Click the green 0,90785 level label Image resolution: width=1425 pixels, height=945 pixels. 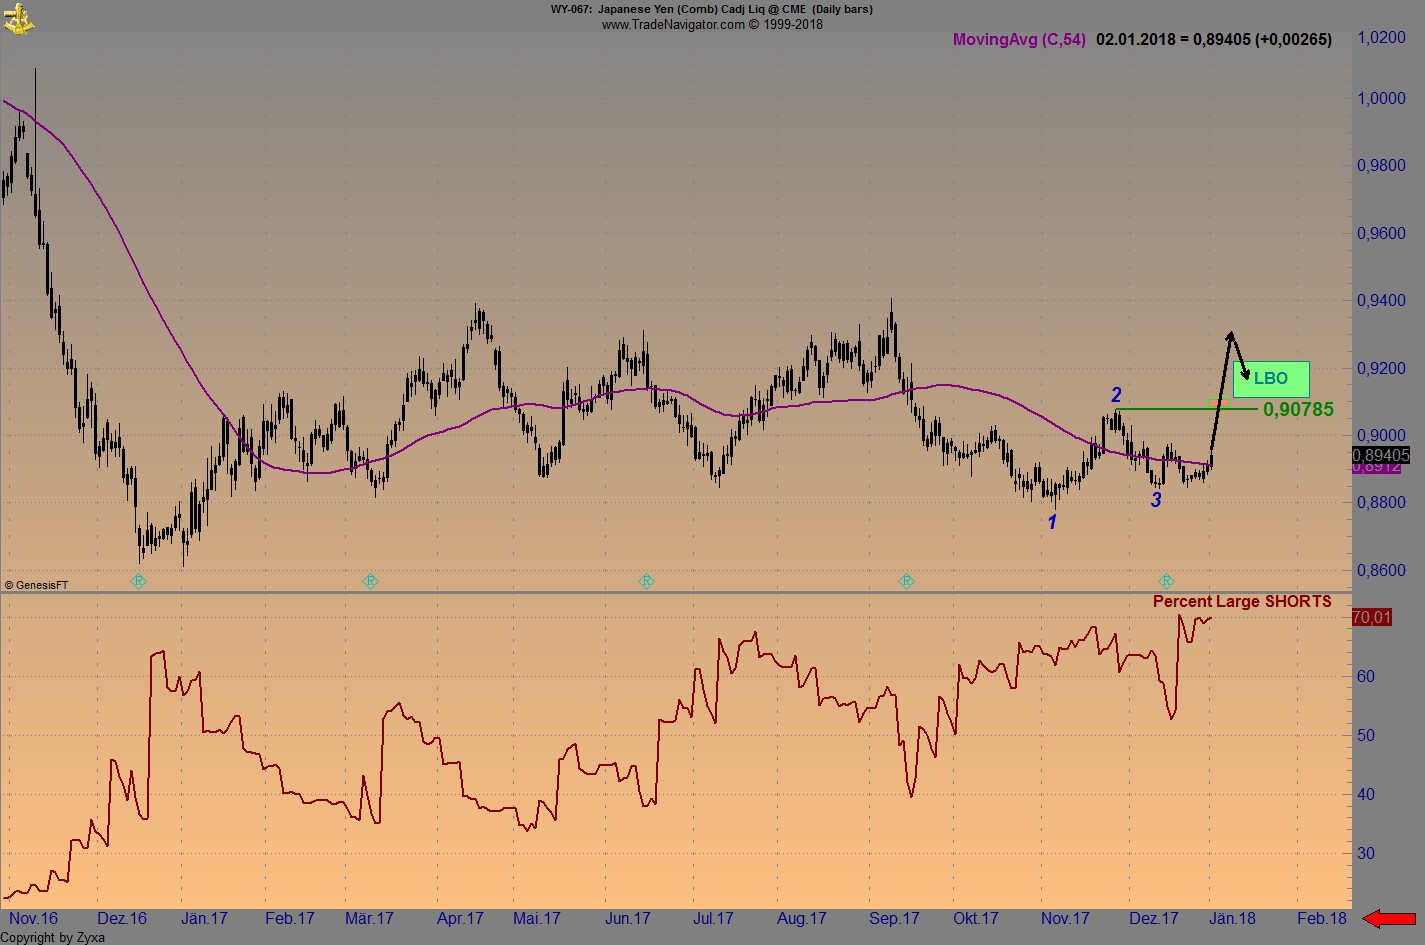point(1298,409)
